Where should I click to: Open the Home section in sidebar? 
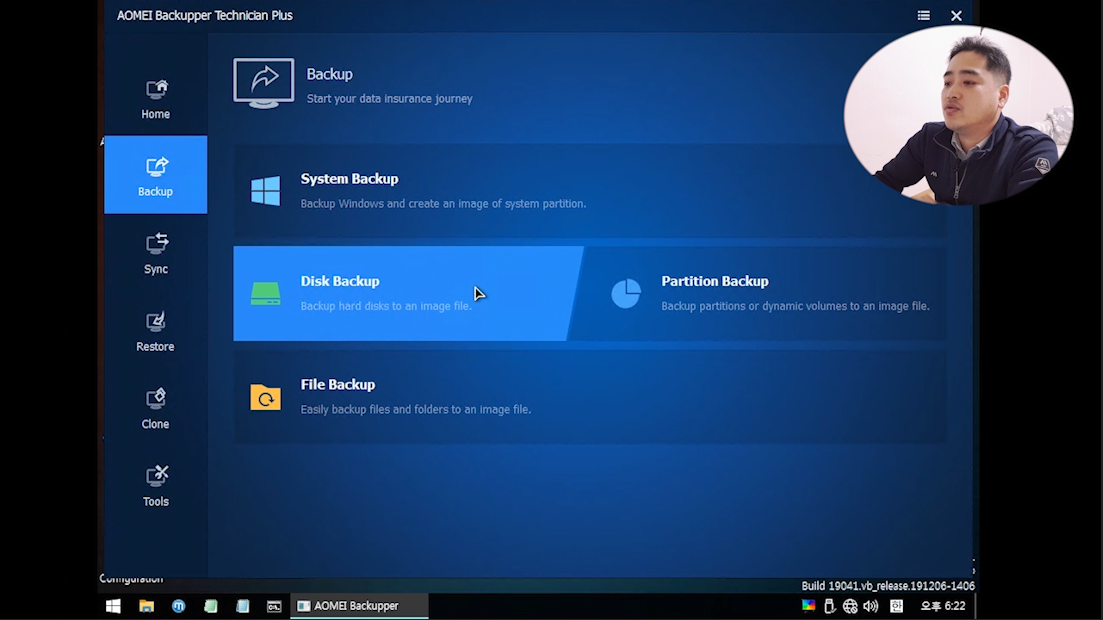coord(155,99)
